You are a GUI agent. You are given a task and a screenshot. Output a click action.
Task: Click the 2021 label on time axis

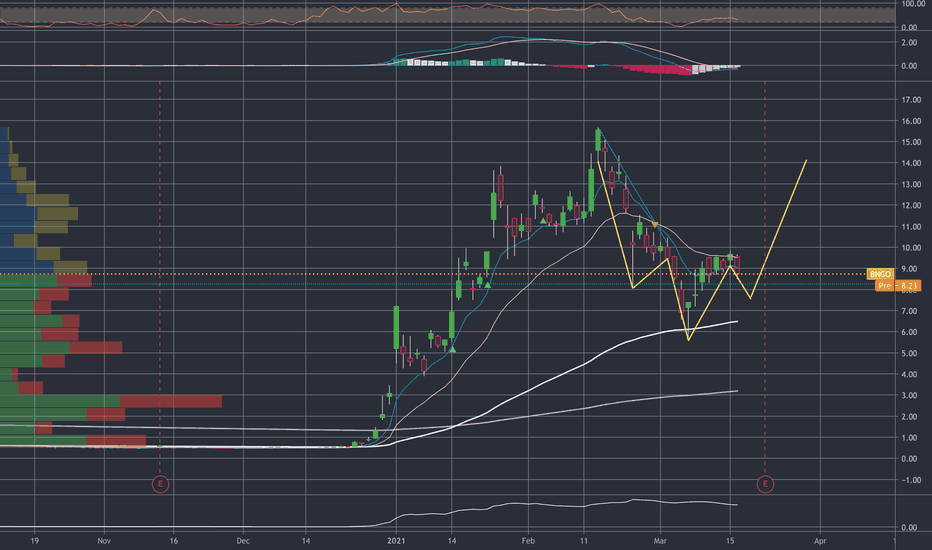point(396,540)
